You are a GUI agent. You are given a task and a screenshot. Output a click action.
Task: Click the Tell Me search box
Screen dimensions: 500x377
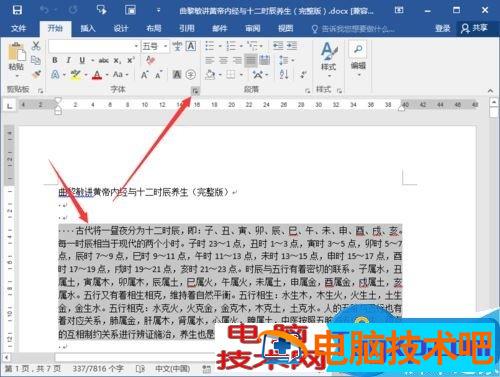click(x=353, y=29)
